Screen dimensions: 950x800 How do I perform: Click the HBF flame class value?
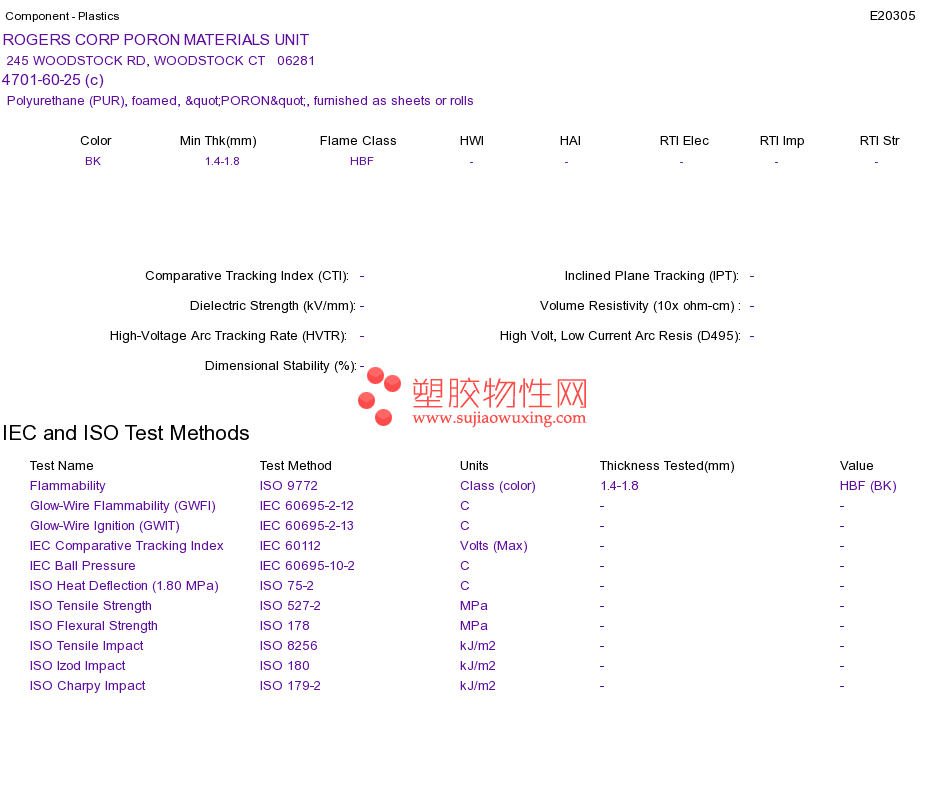[x=361, y=161]
